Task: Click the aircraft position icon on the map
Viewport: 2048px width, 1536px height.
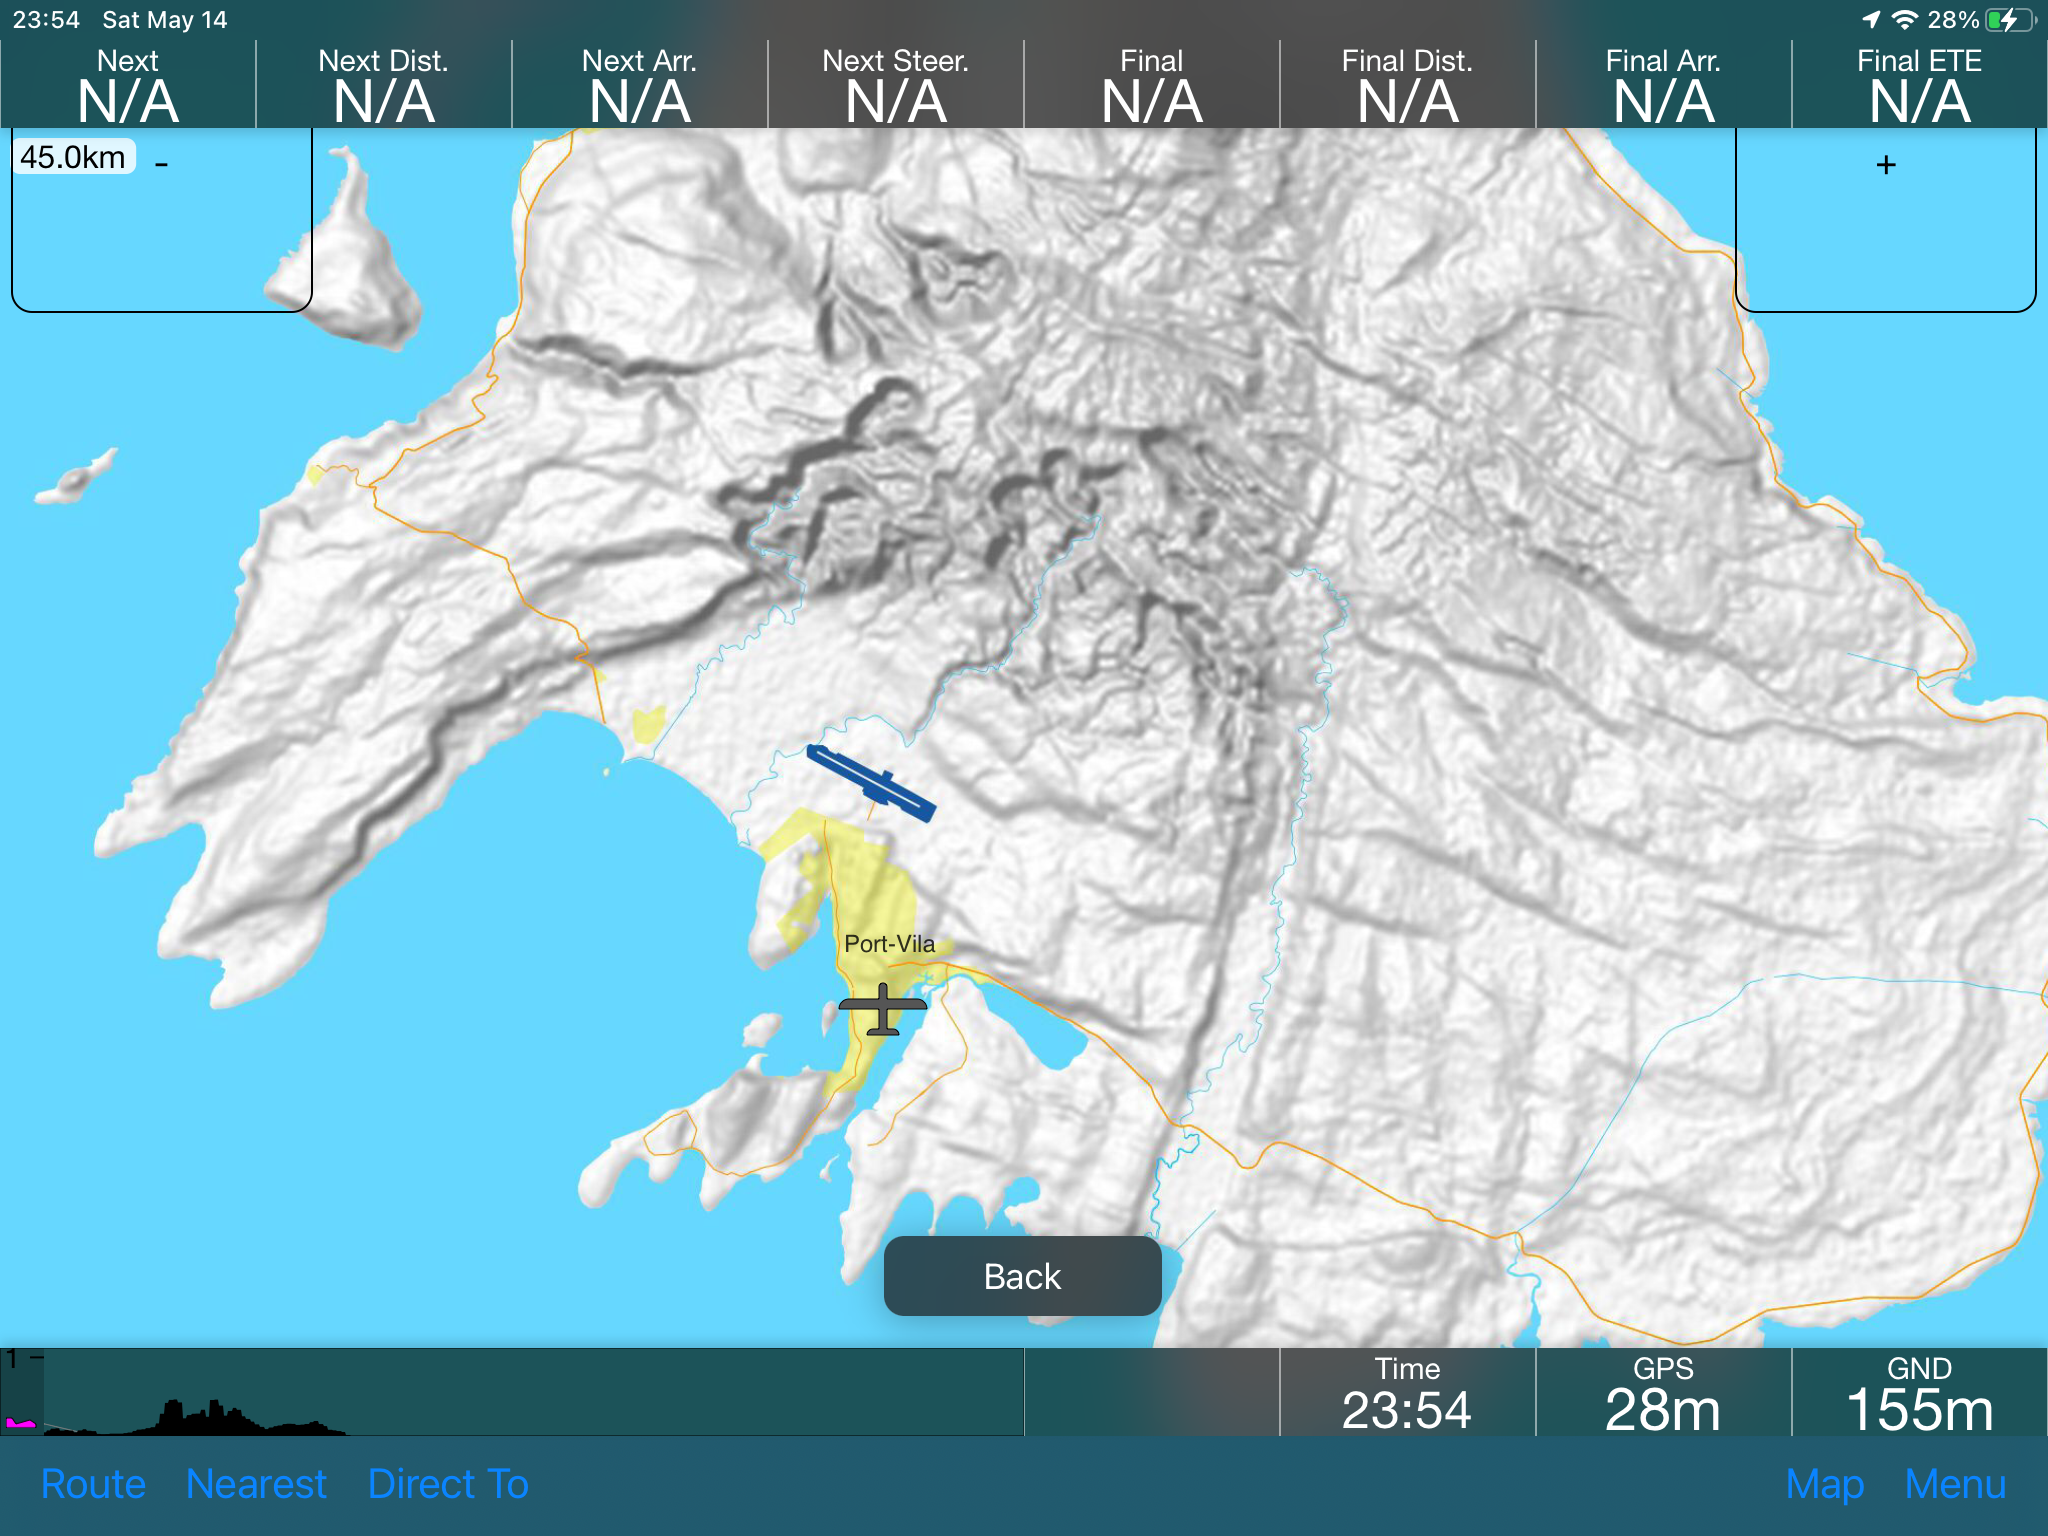Action: [x=882, y=1008]
